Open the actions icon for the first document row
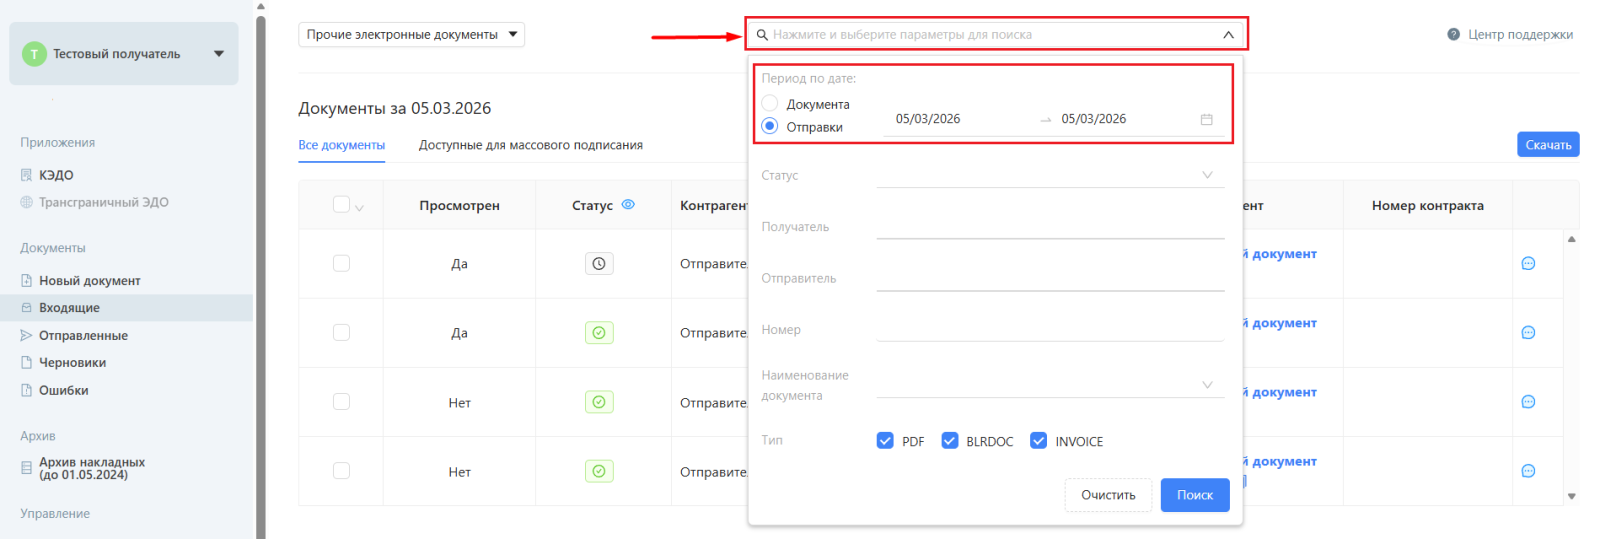Screen dimensions: 1600x539 click(1527, 264)
